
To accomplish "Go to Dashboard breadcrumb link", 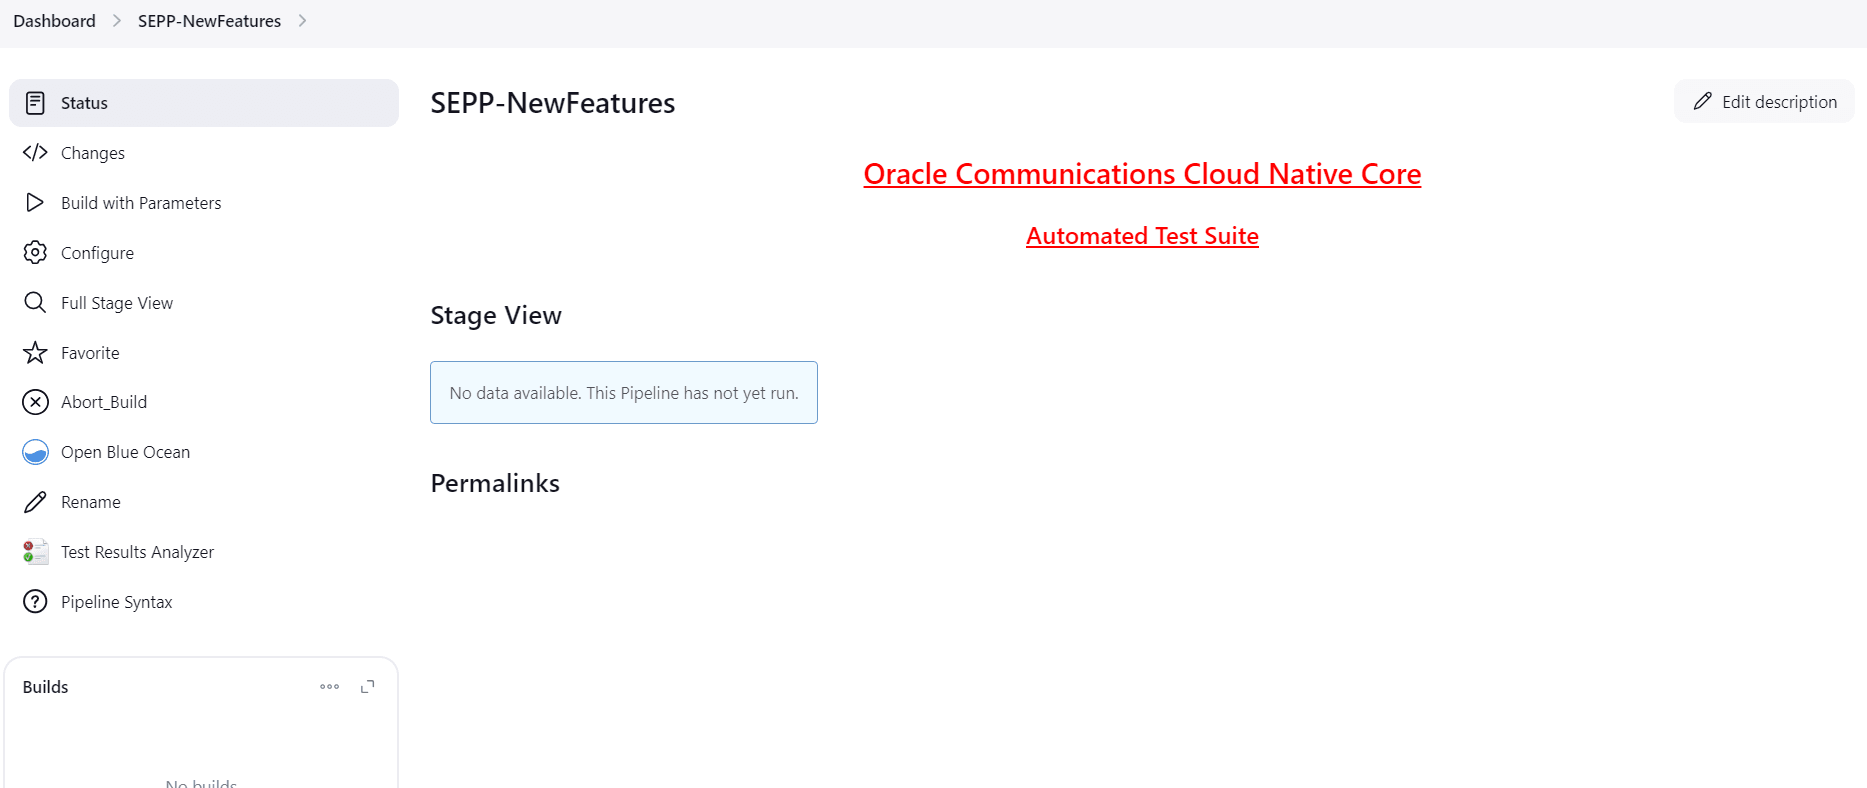I will click(54, 21).
